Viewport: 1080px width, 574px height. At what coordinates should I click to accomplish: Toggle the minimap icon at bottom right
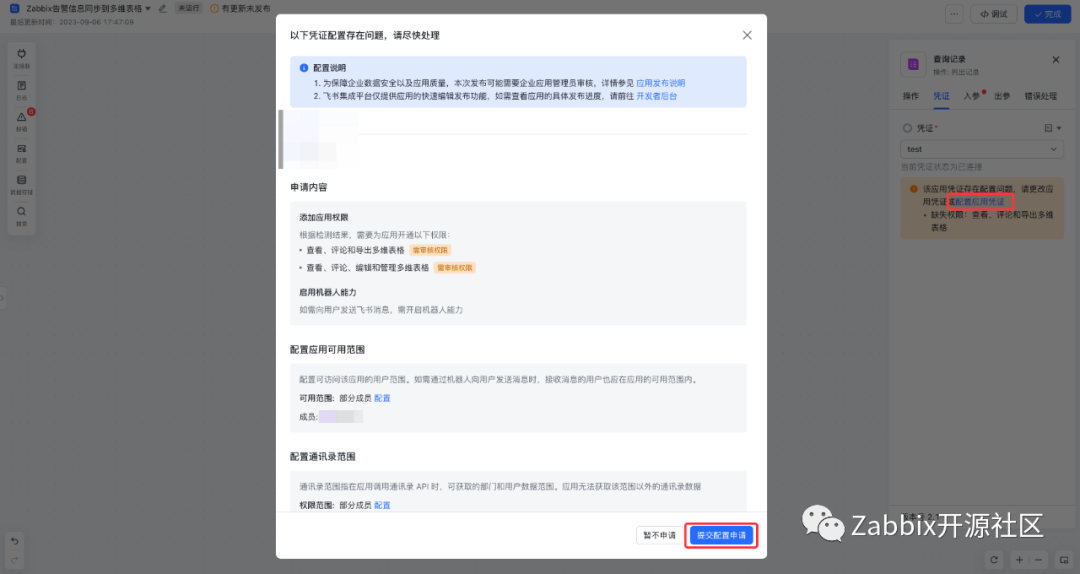(1063, 560)
